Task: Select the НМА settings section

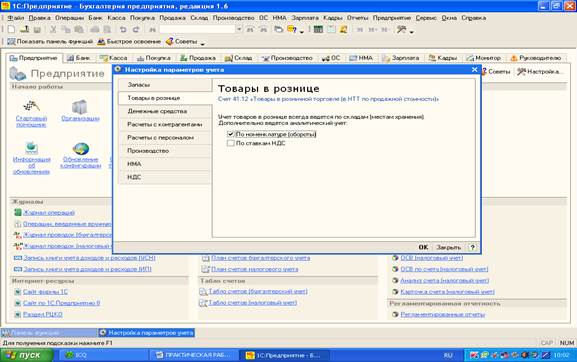Action: pos(165,164)
